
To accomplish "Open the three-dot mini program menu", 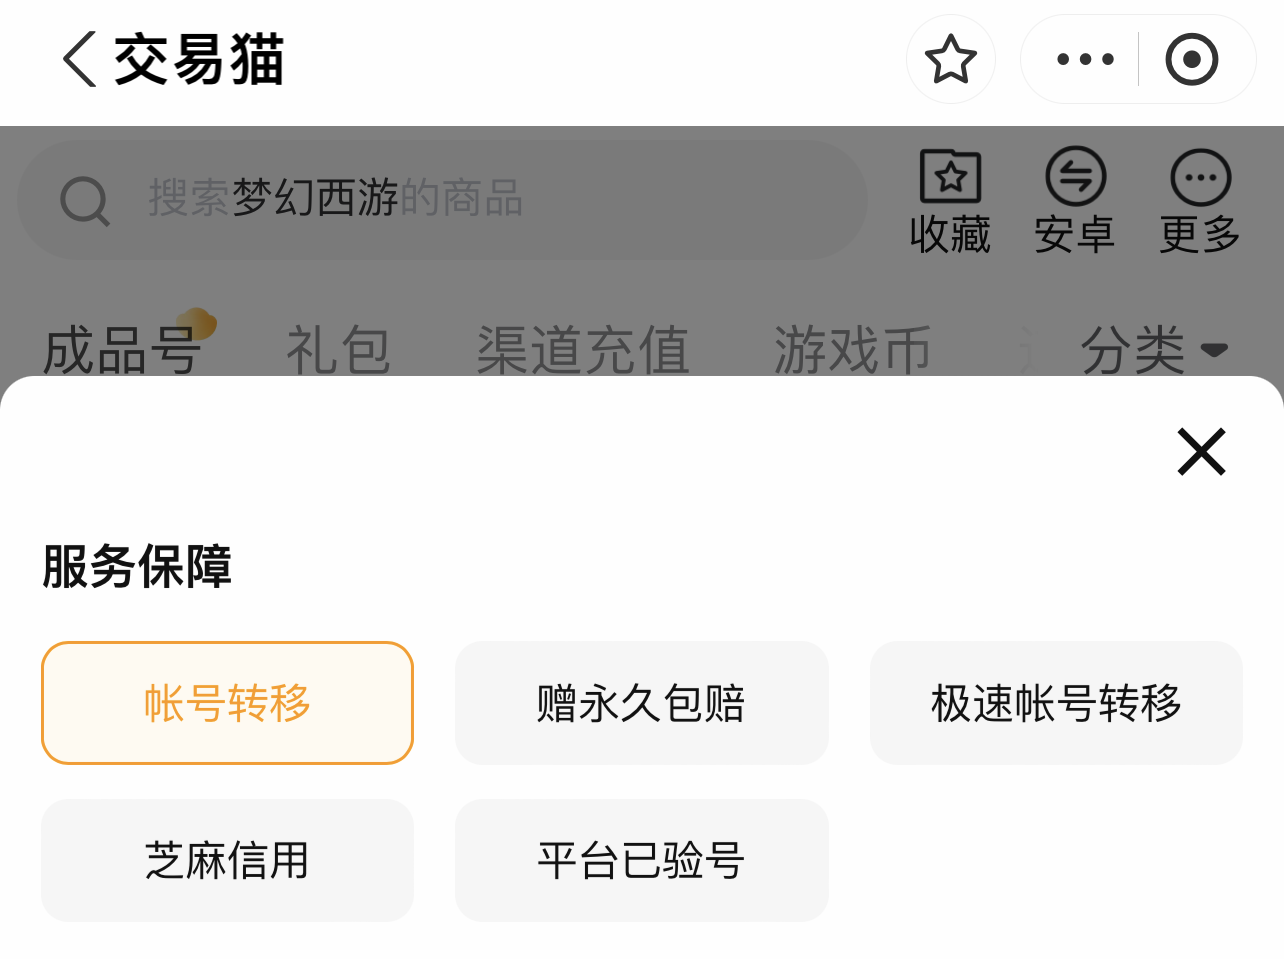I will point(1085,59).
